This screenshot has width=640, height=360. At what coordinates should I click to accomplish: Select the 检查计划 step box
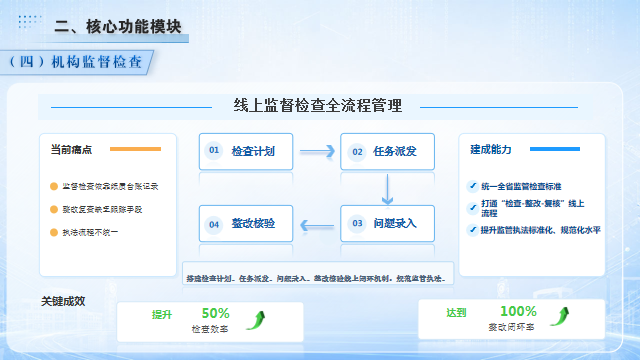246,151
